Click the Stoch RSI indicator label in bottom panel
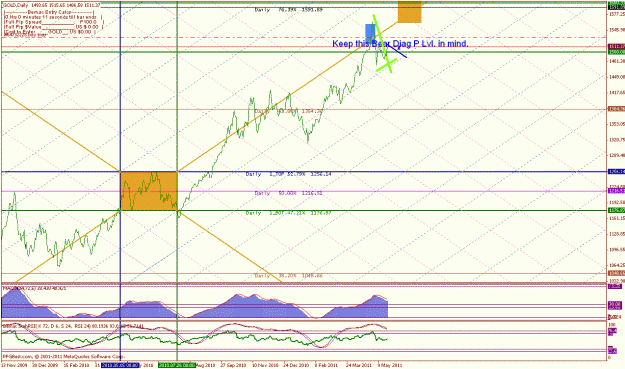625x369 pixels. [x=73, y=326]
